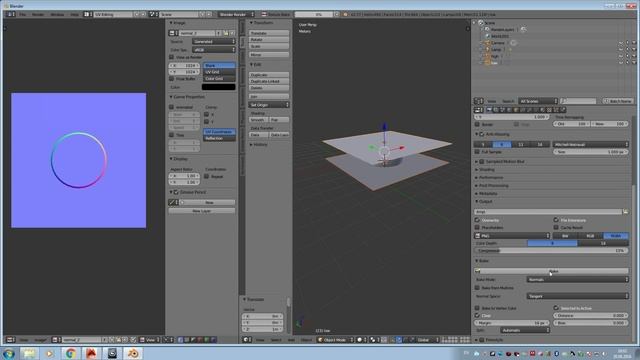Open Chrome from the Windows taskbar
Viewport: 640px width, 360px height.
71,353
